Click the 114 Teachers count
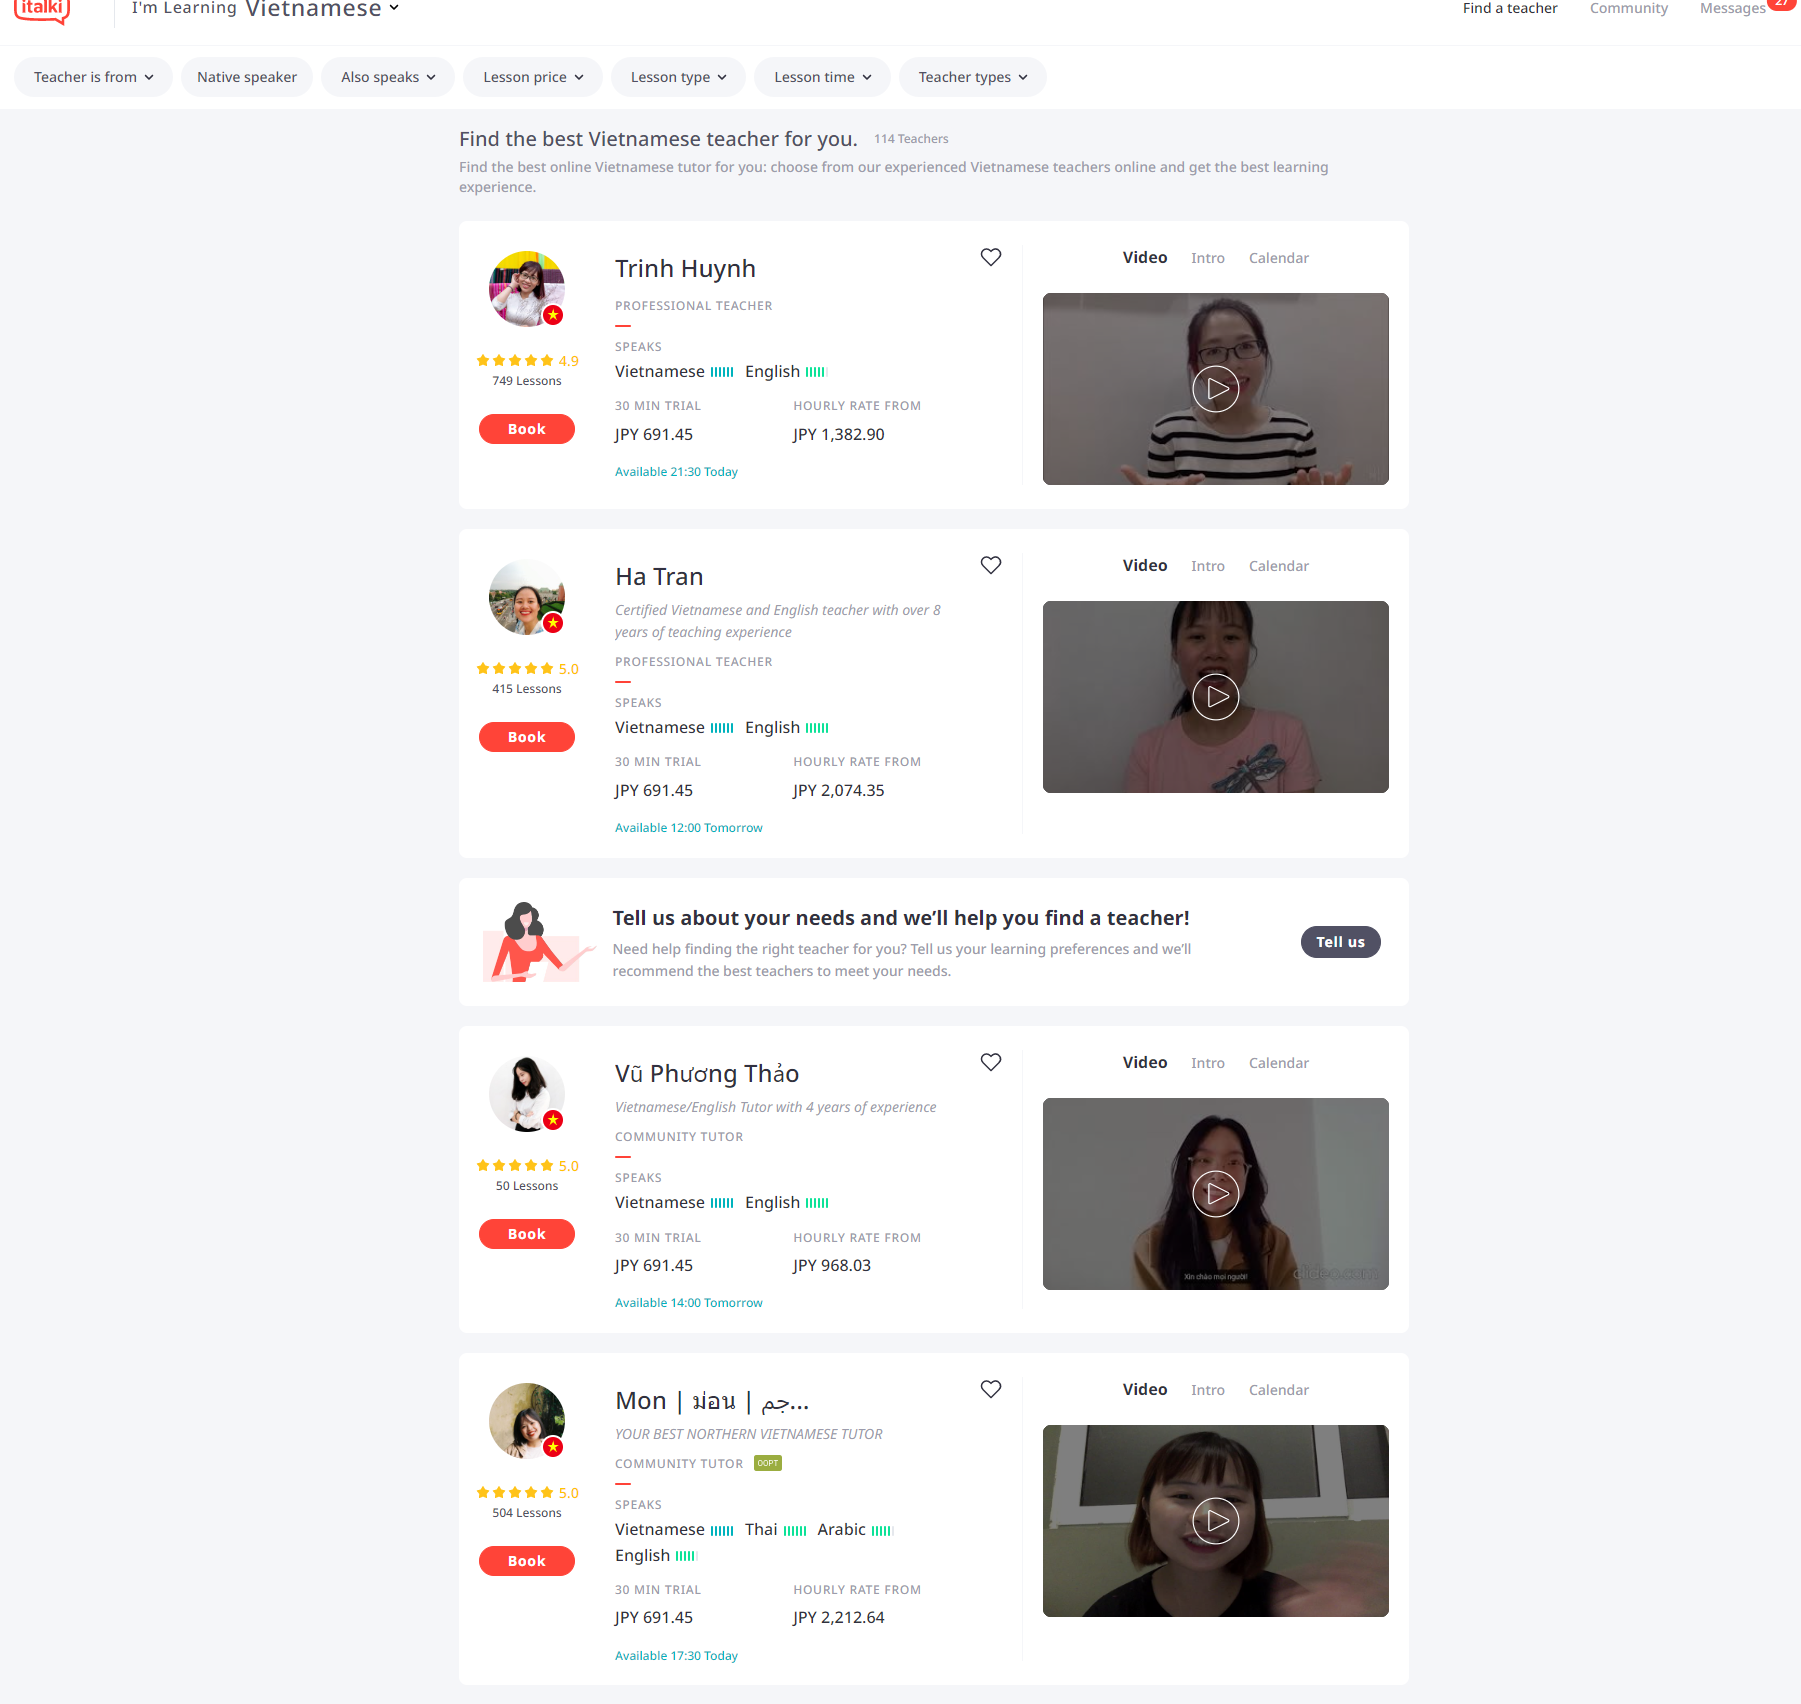 [911, 139]
